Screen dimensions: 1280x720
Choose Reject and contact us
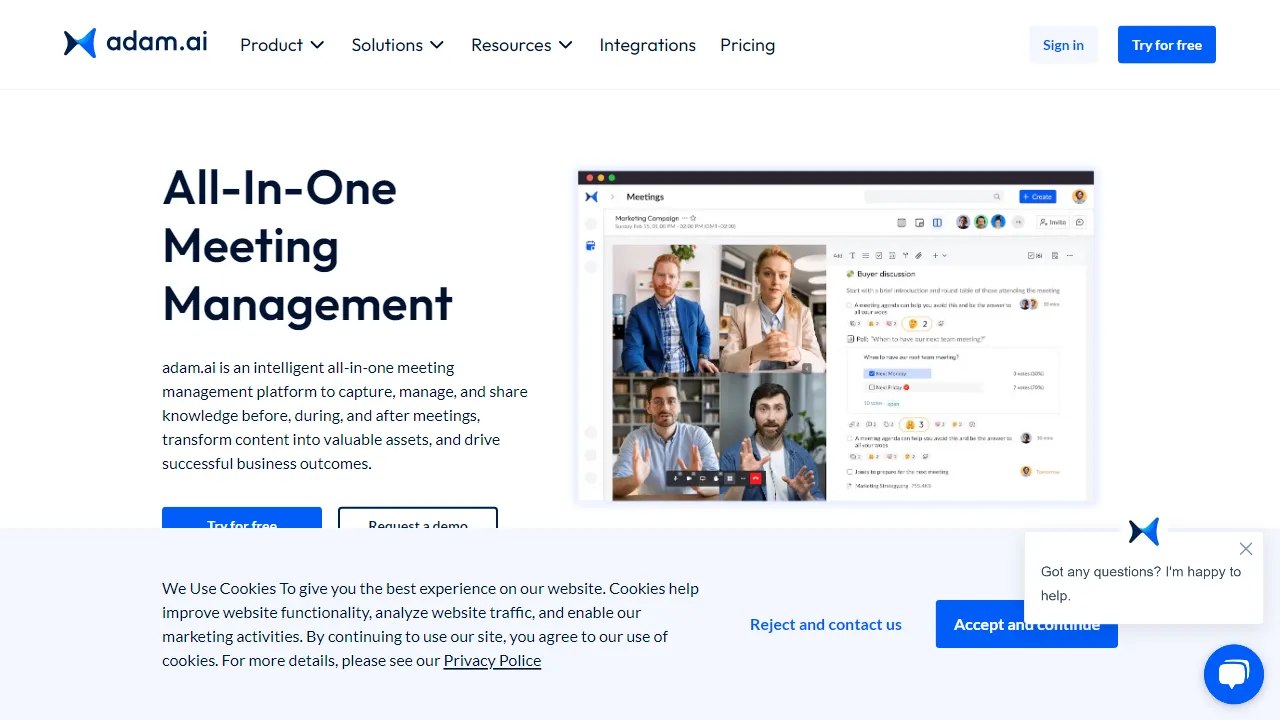(826, 624)
